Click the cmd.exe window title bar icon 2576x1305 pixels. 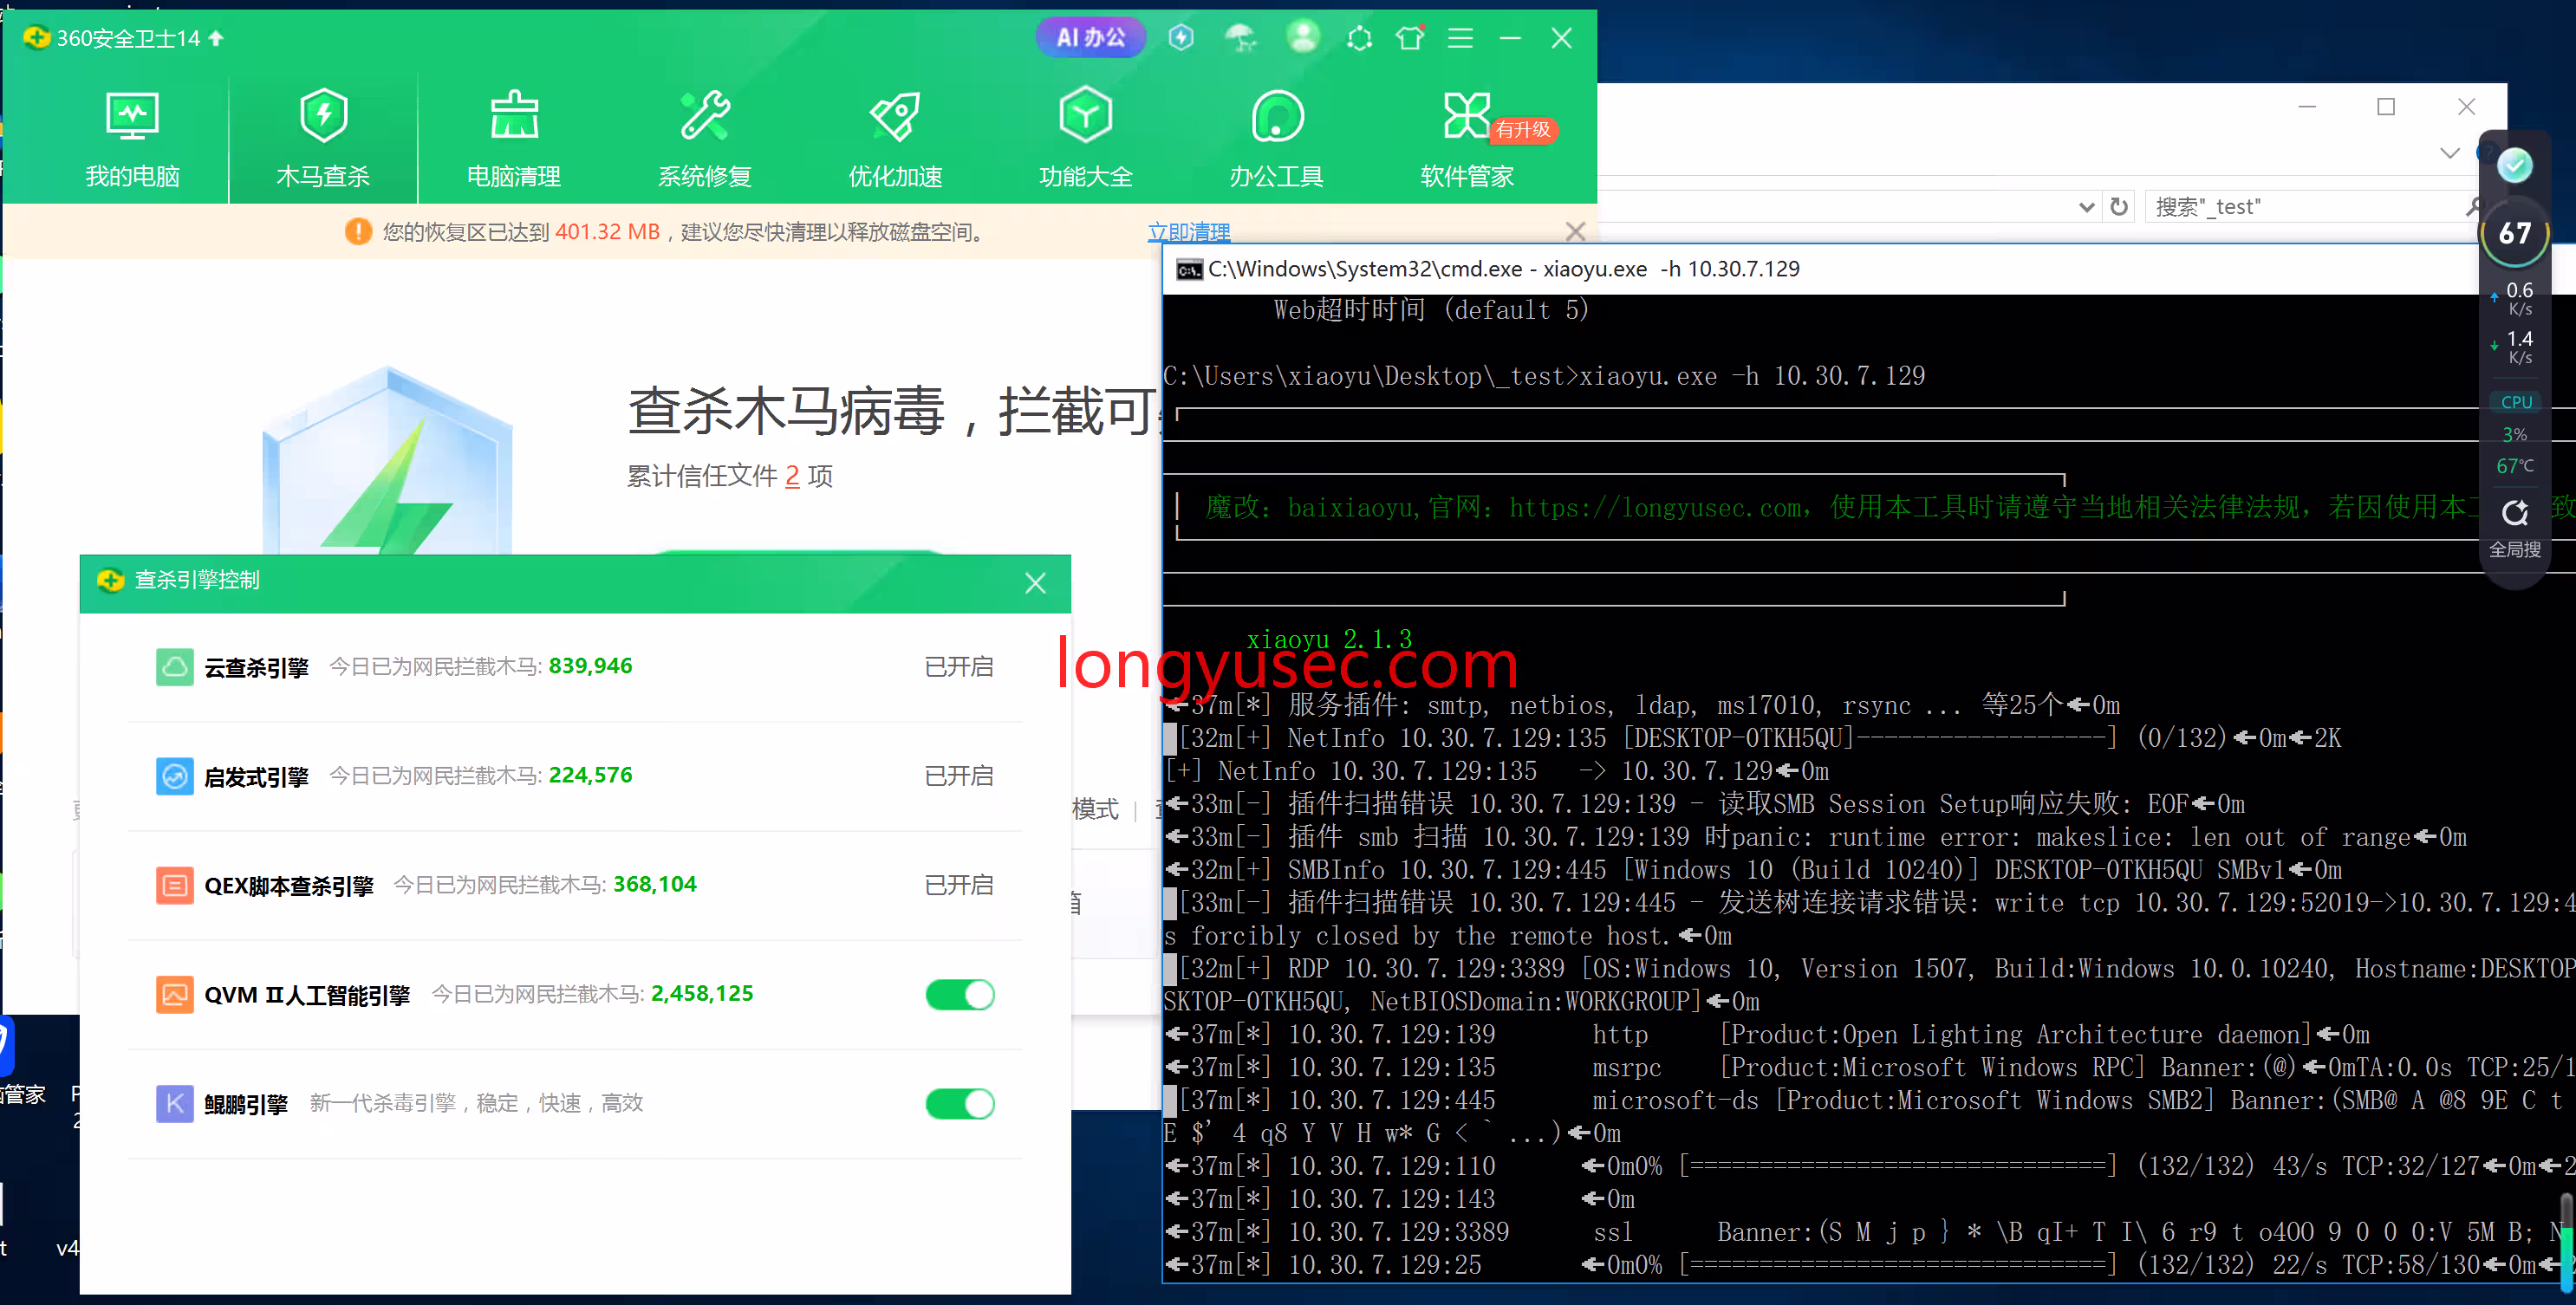pos(1189,269)
